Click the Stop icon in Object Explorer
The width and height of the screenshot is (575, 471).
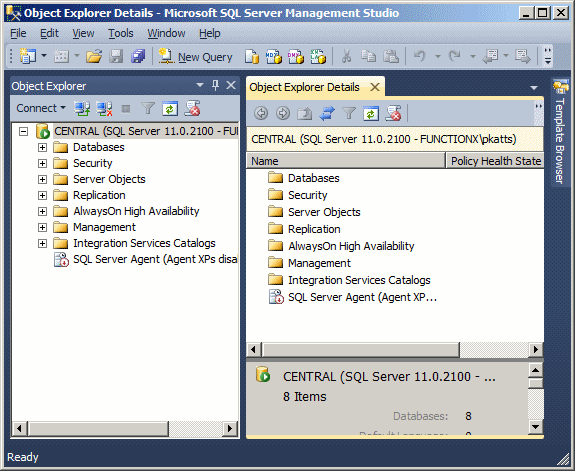126,109
